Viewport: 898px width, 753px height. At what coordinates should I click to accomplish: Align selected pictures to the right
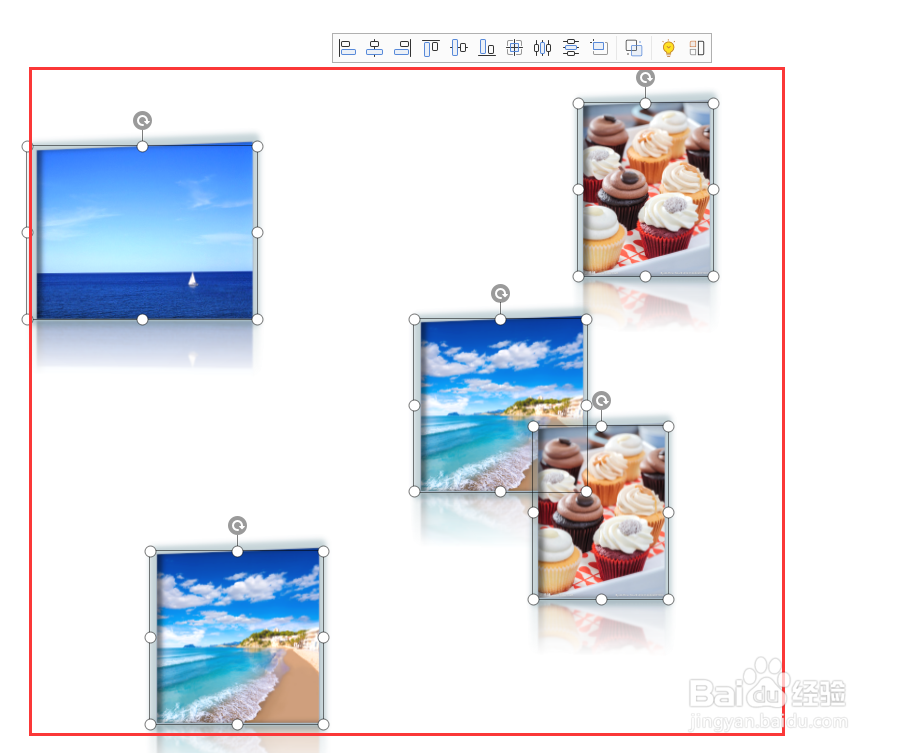[403, 48]
